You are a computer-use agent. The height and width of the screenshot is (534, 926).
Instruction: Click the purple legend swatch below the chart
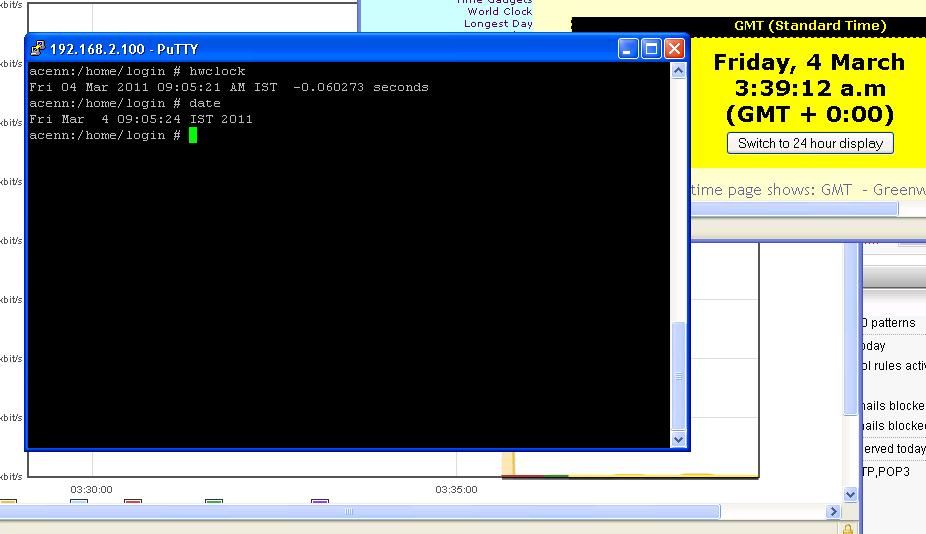(x=320, y=502)
